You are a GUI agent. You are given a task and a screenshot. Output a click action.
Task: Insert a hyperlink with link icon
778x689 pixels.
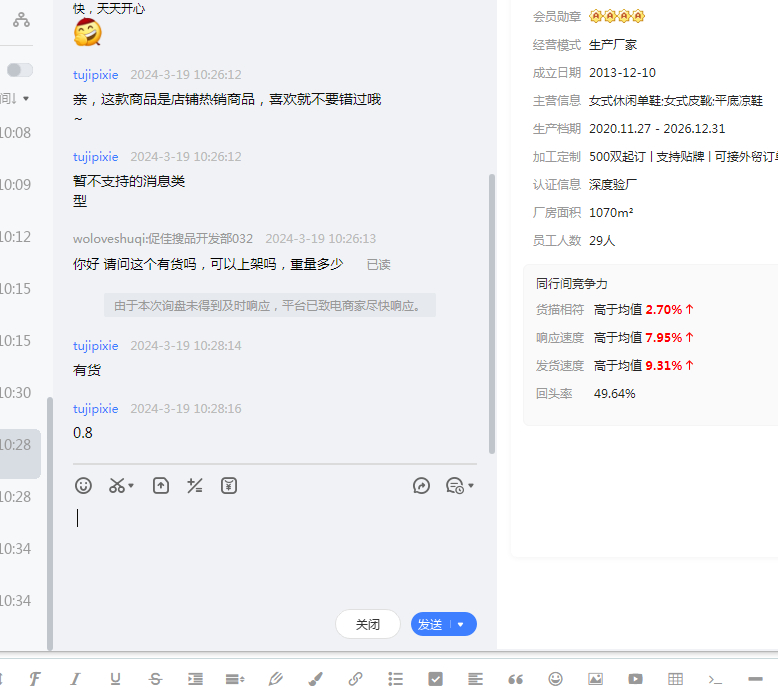(x=355, y=679)
